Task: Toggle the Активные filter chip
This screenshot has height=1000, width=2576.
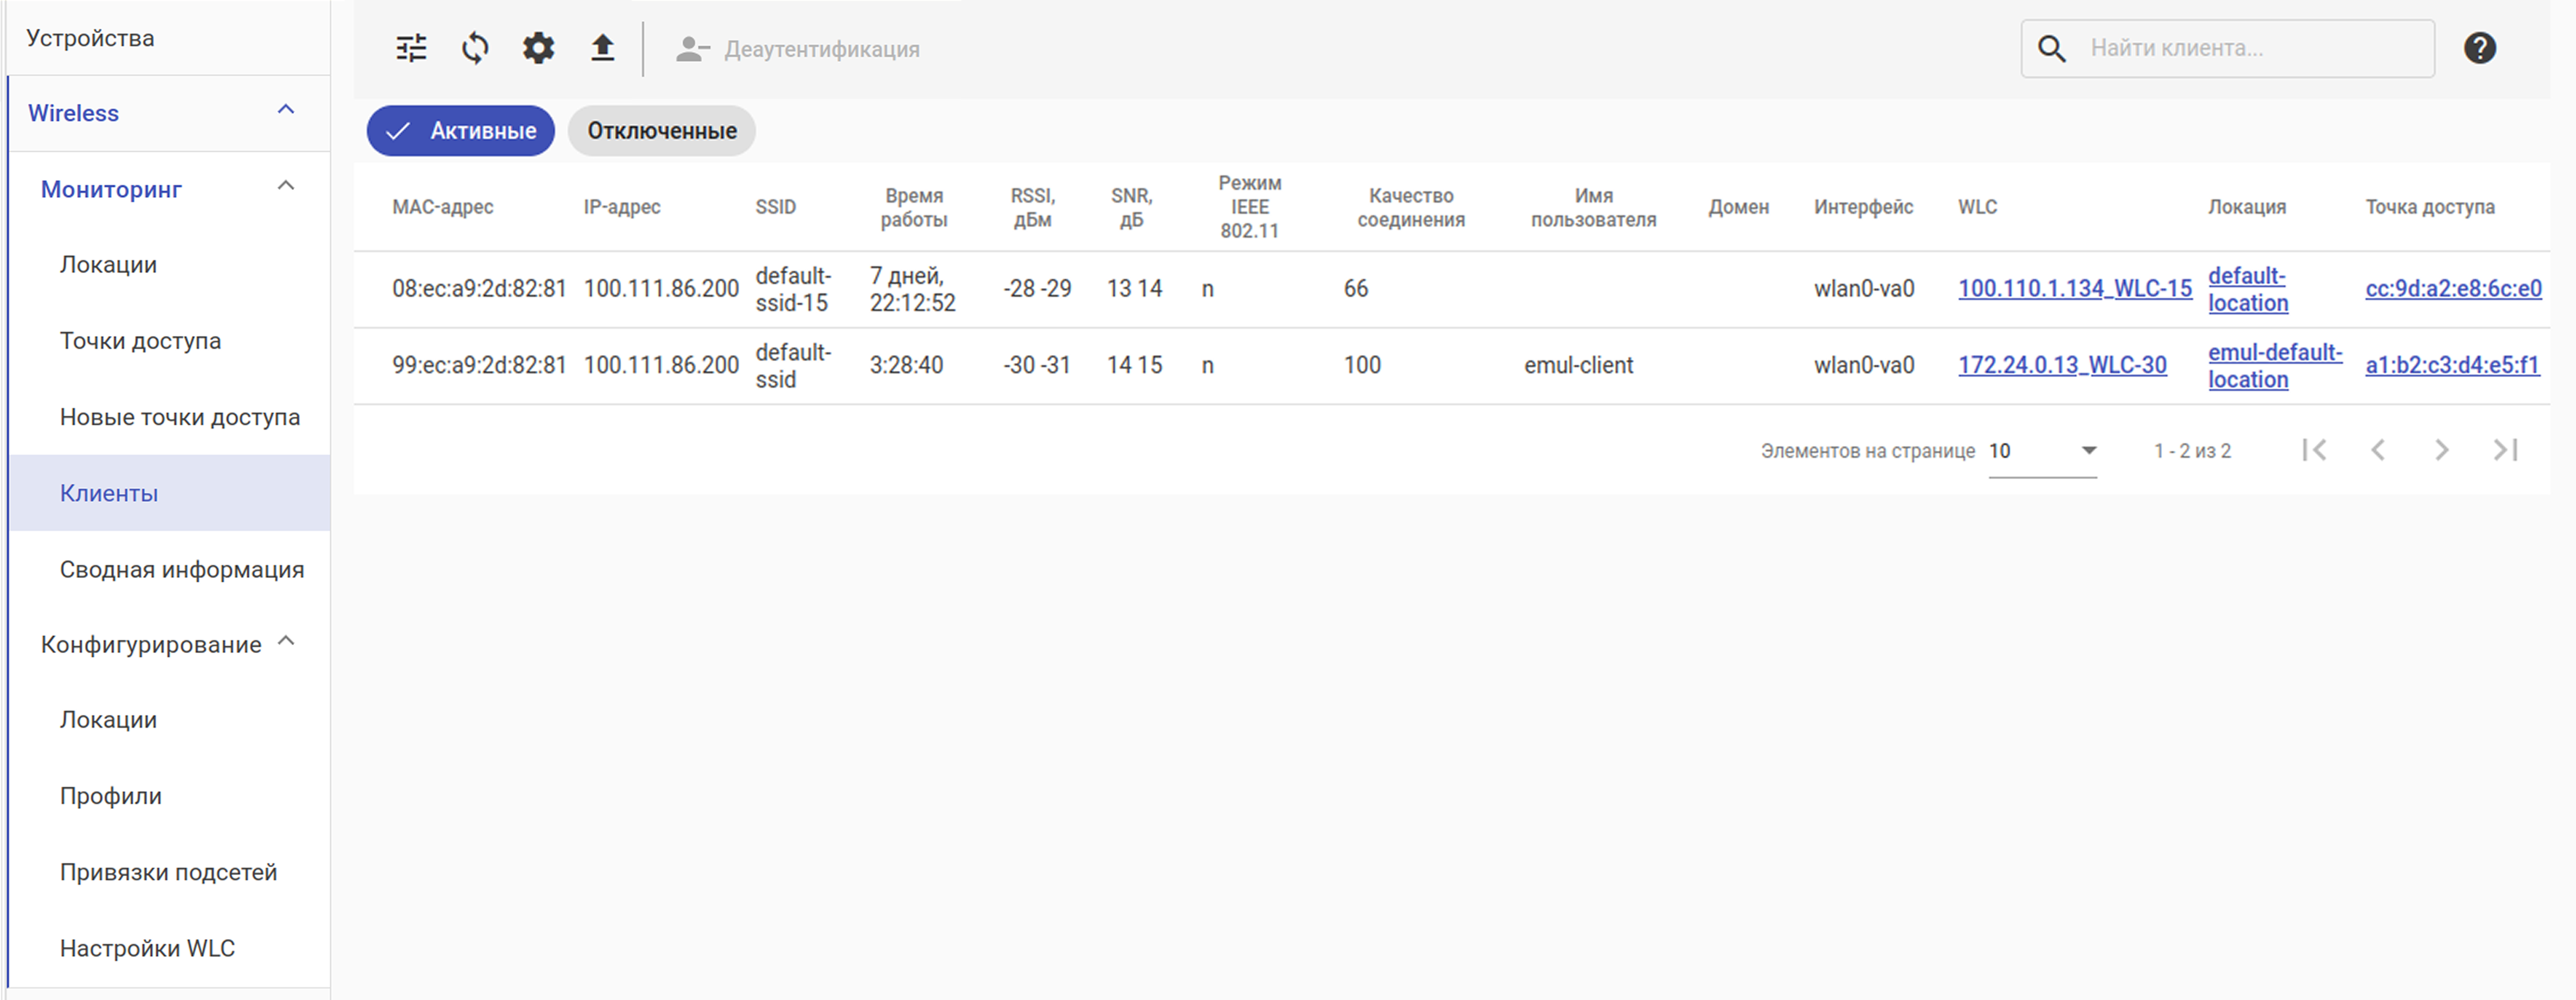Action: coord(461,131)
